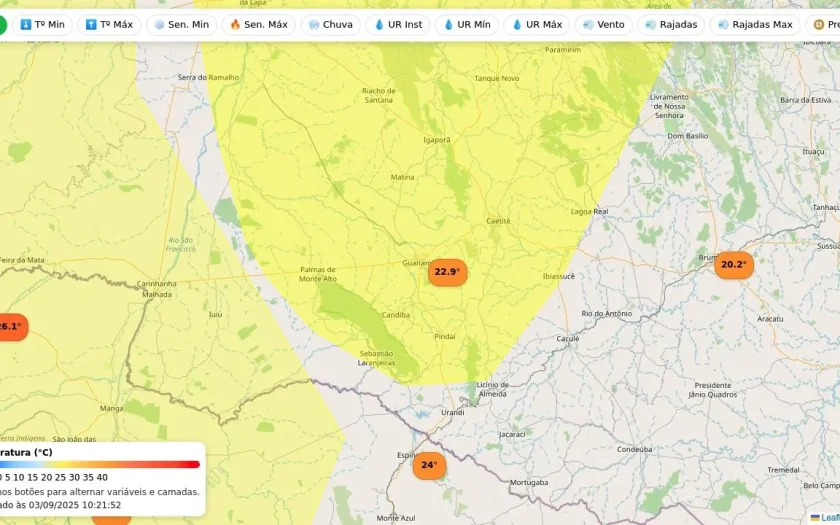This screenshot has height=525, width=840.
Task: Click the Pindaí town label
Action: click(x=445, y=336)
